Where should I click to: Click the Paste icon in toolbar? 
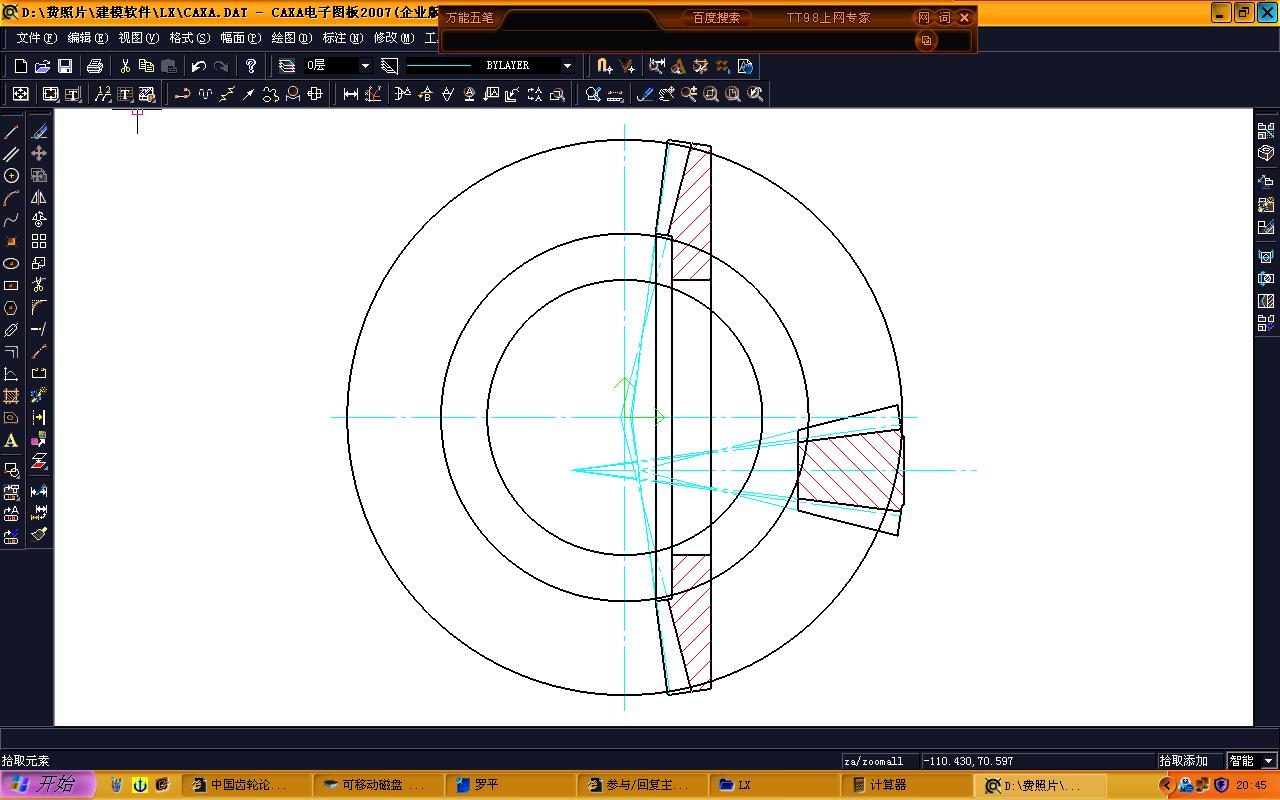point(169,66)
